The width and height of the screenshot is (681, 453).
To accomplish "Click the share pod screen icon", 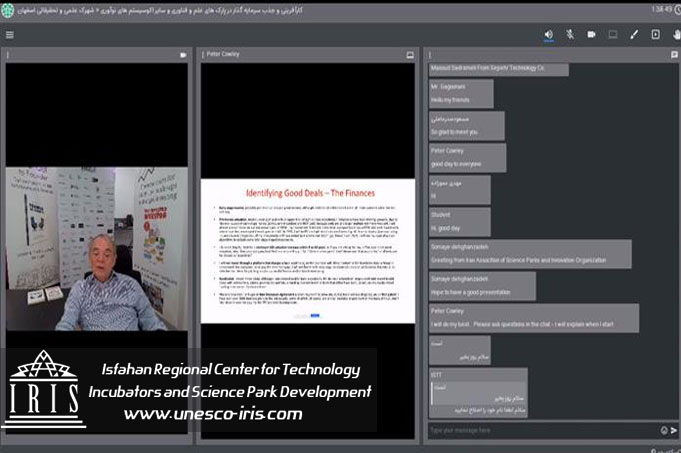I will (x=409, y=55).
